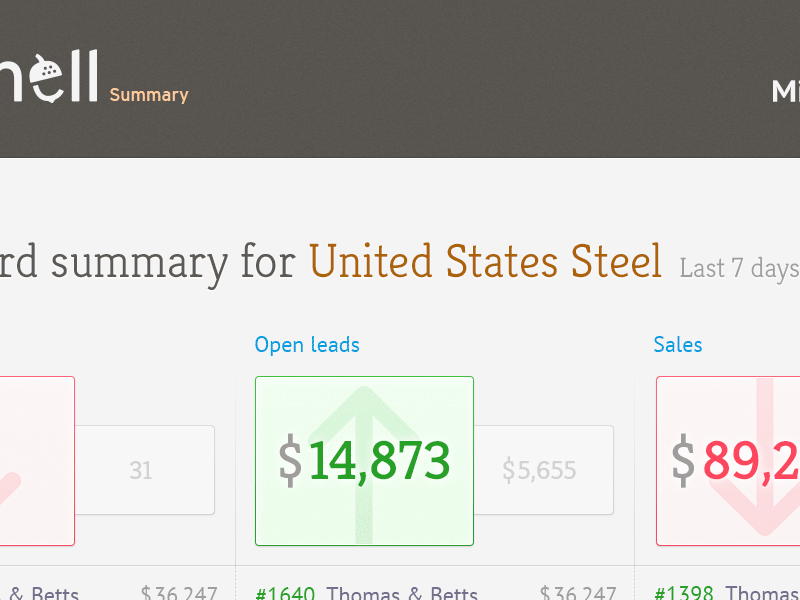The image size is (800, 600).
Task: Click the Betts lead in left column
Action: [40, 593]
